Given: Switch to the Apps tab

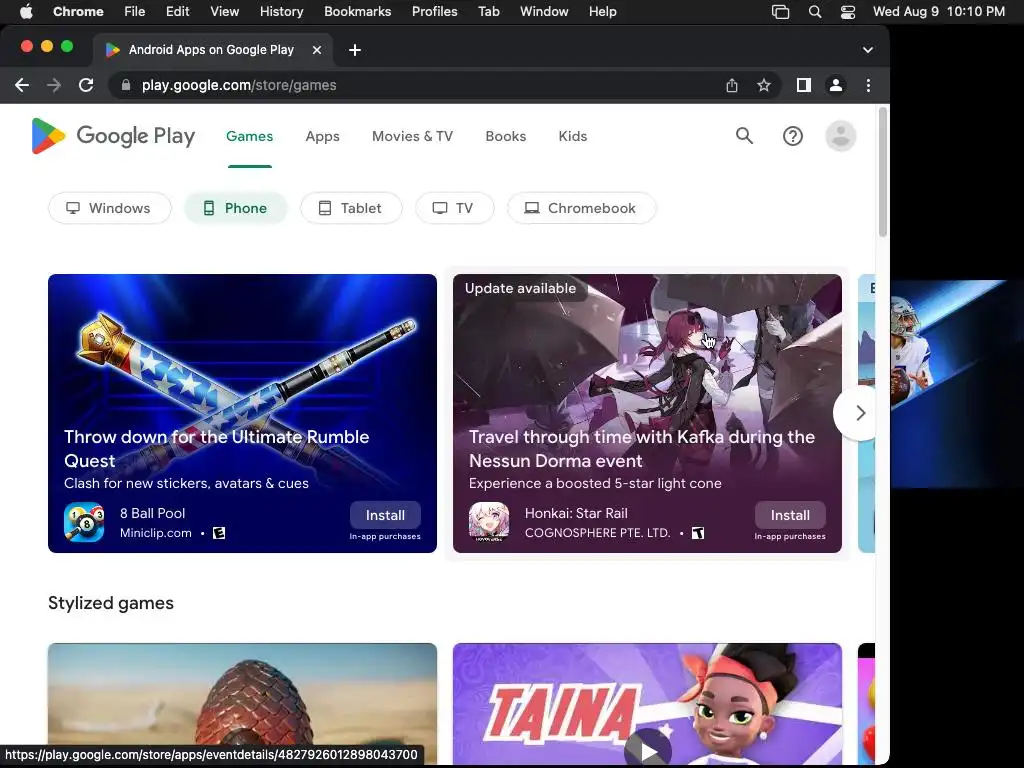Looking at the screenshot, I should click(x=323, y=136).
